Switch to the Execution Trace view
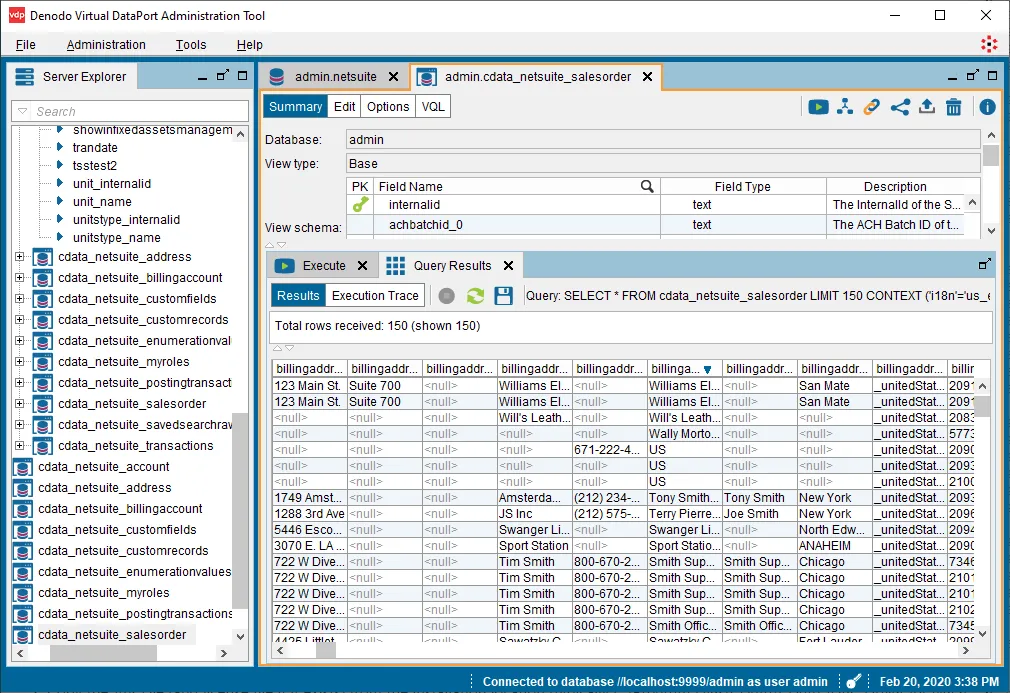Screen dimensions: 1010x693 click(x=374, y=295)
